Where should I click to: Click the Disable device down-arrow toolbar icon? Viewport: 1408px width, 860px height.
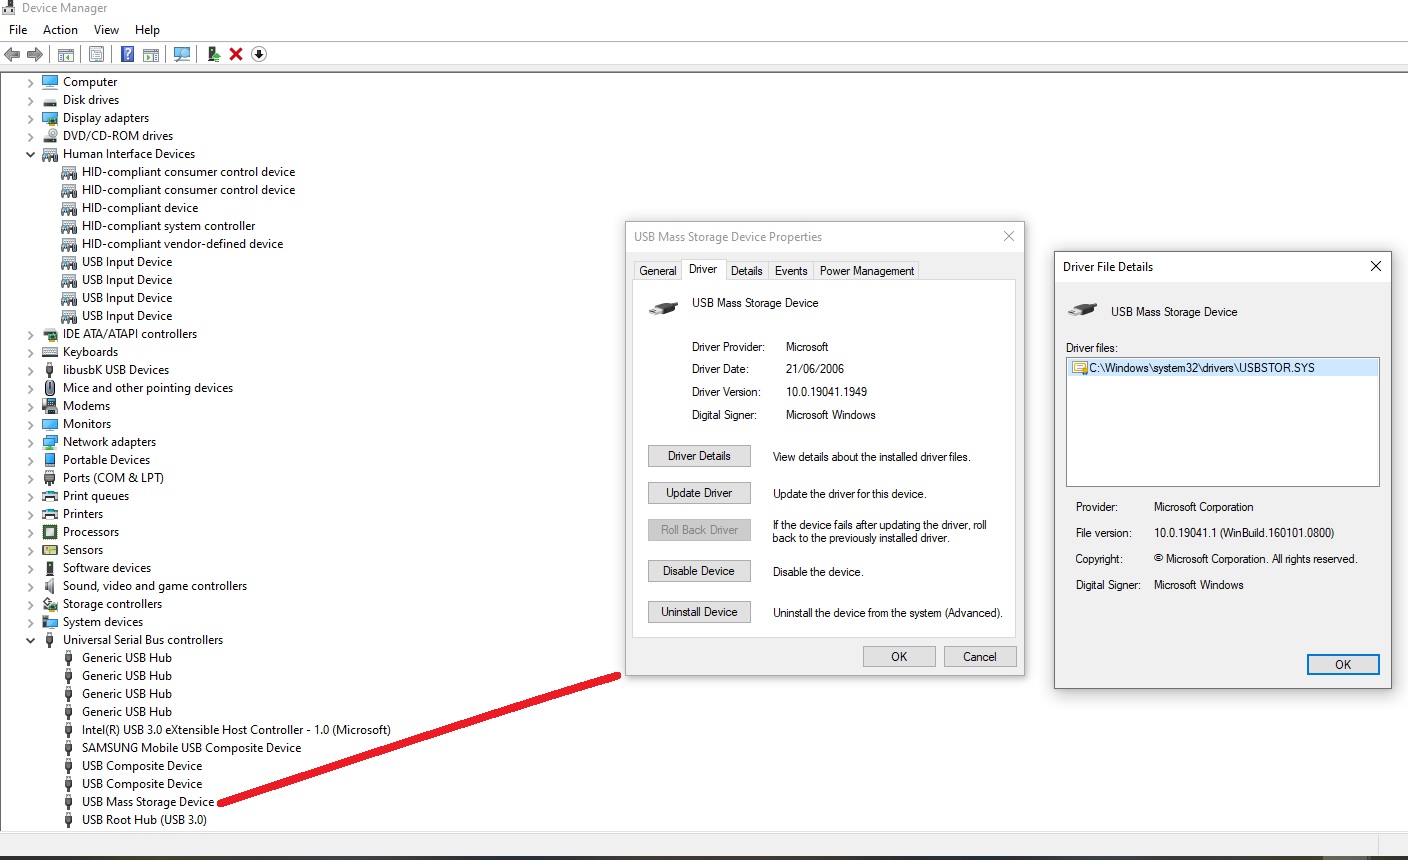point(258,54)
